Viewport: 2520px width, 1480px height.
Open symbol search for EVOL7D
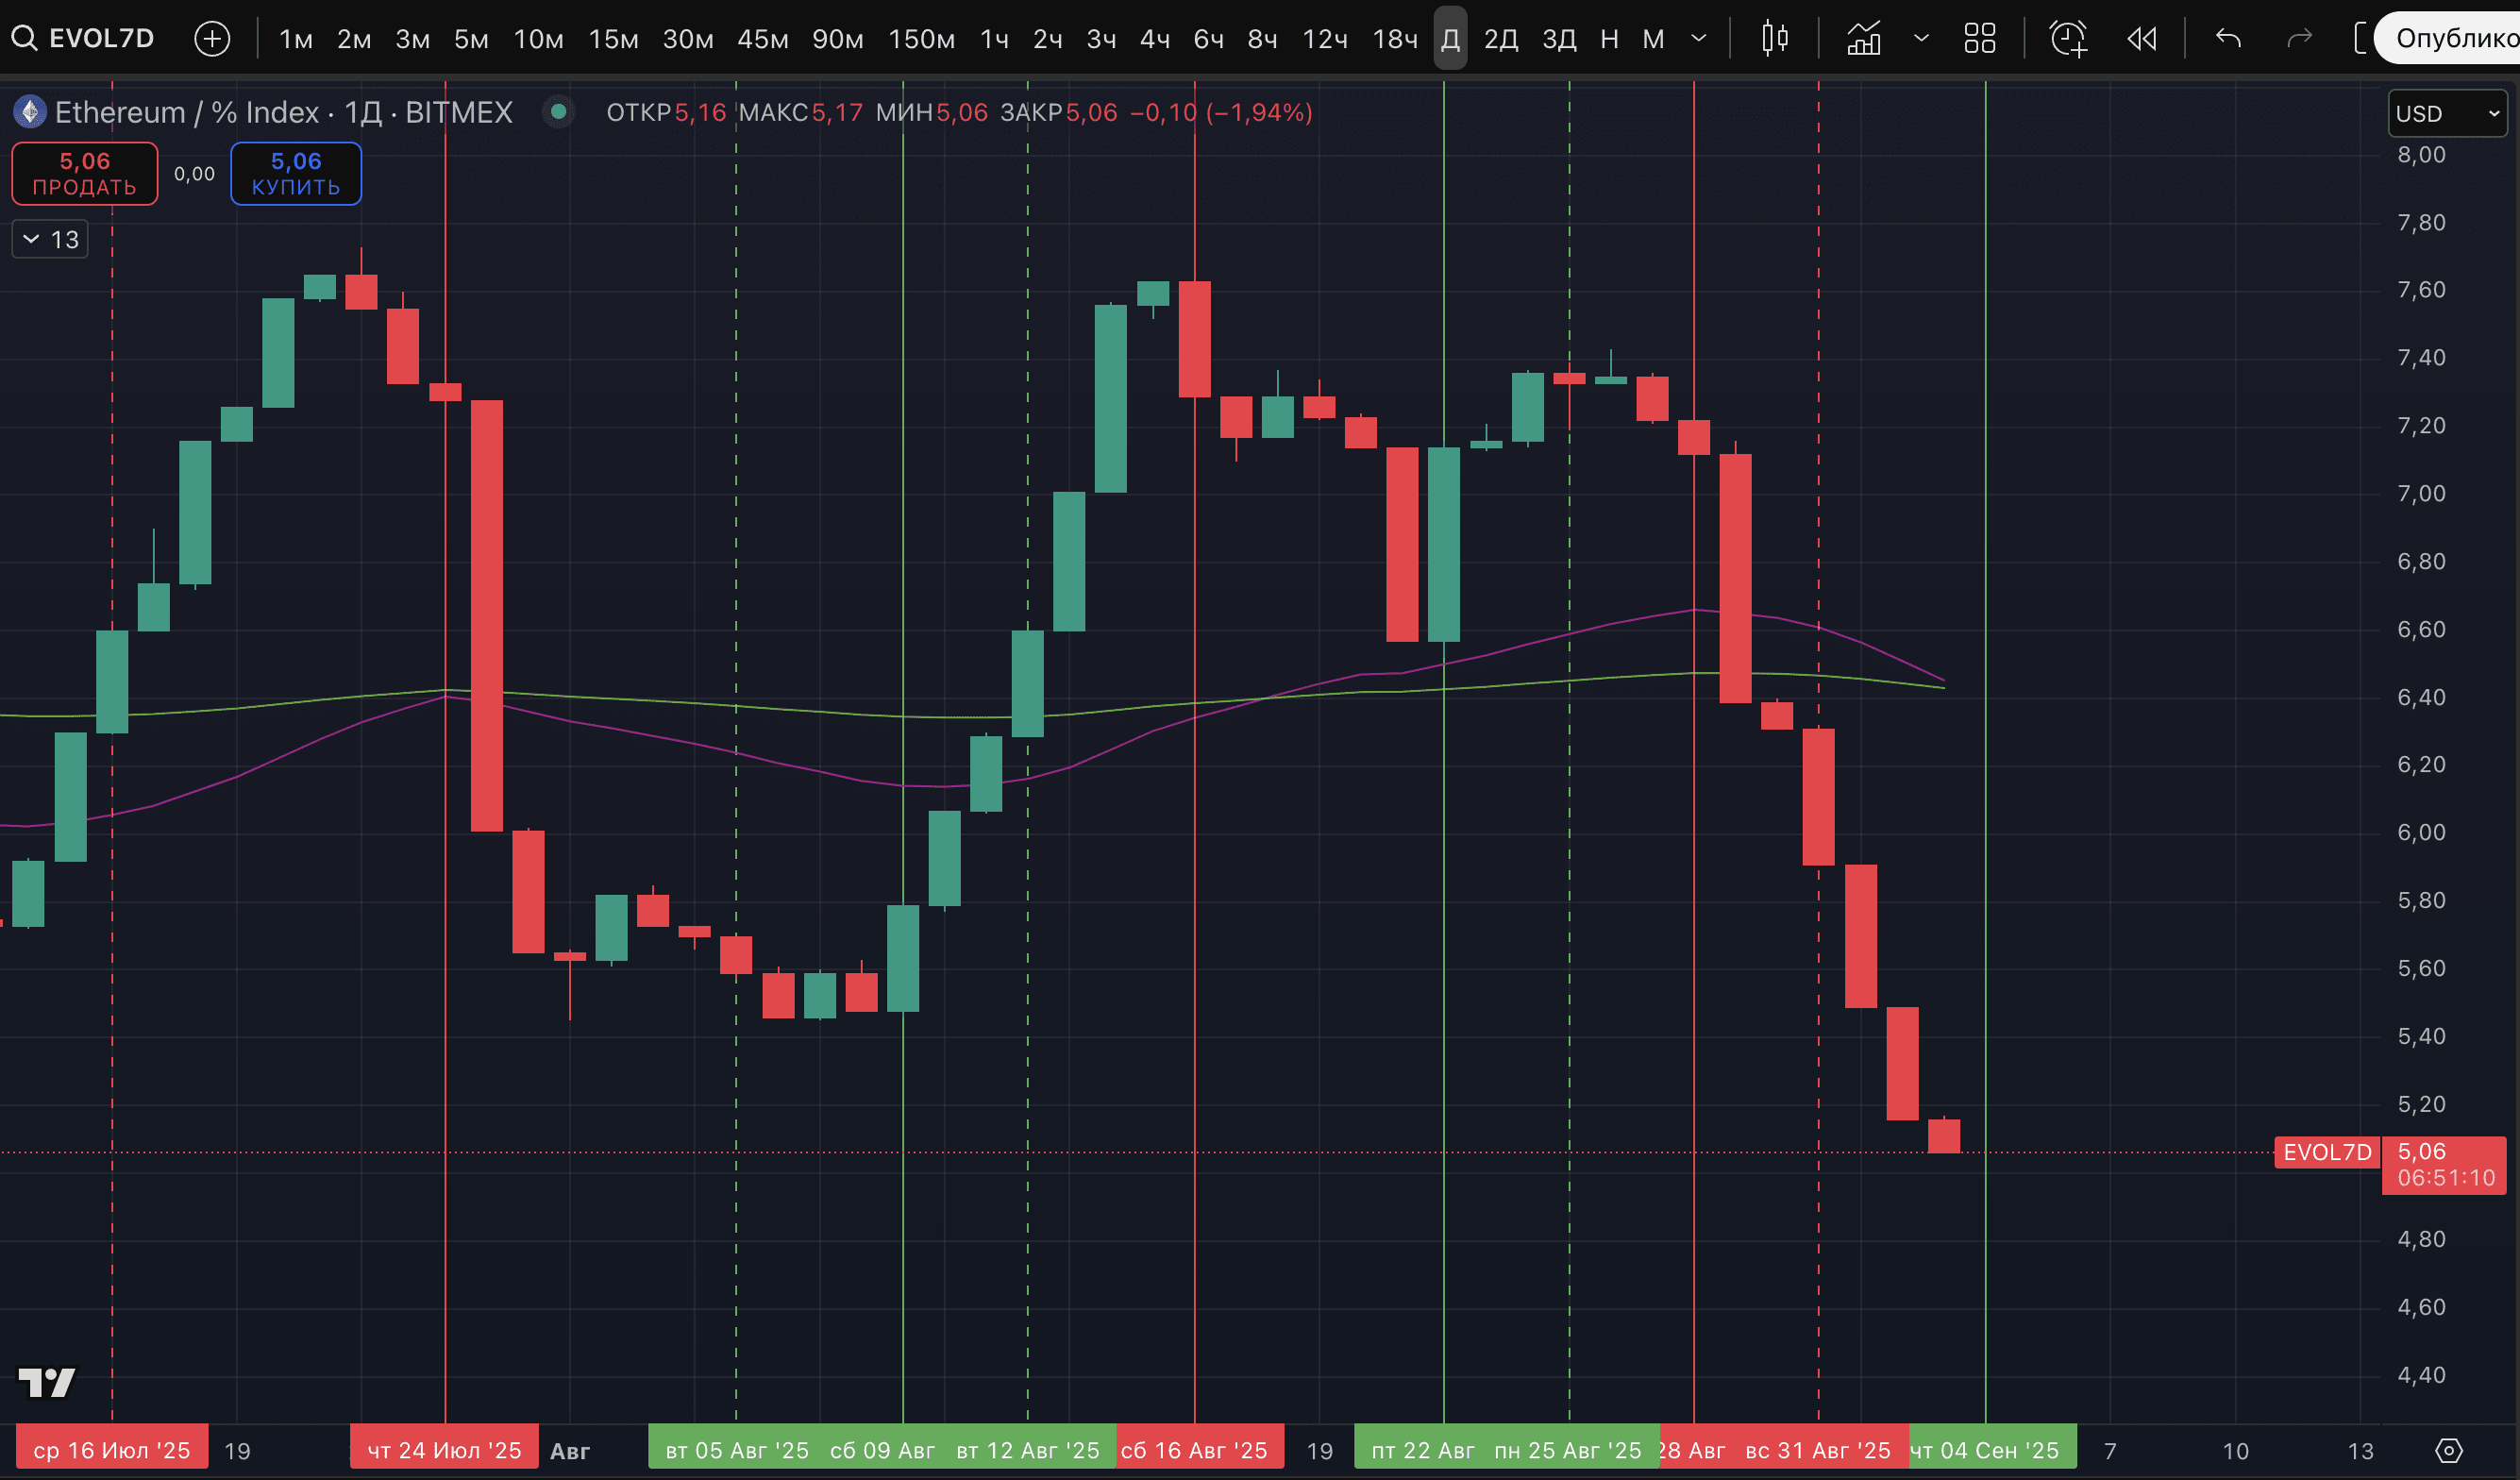pyautogui.click(x=82, y=39)
